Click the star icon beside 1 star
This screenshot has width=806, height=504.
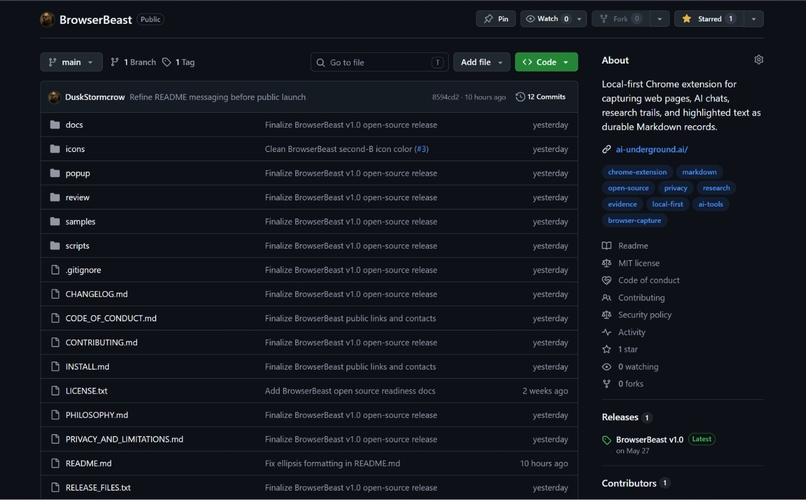[607, 349]
